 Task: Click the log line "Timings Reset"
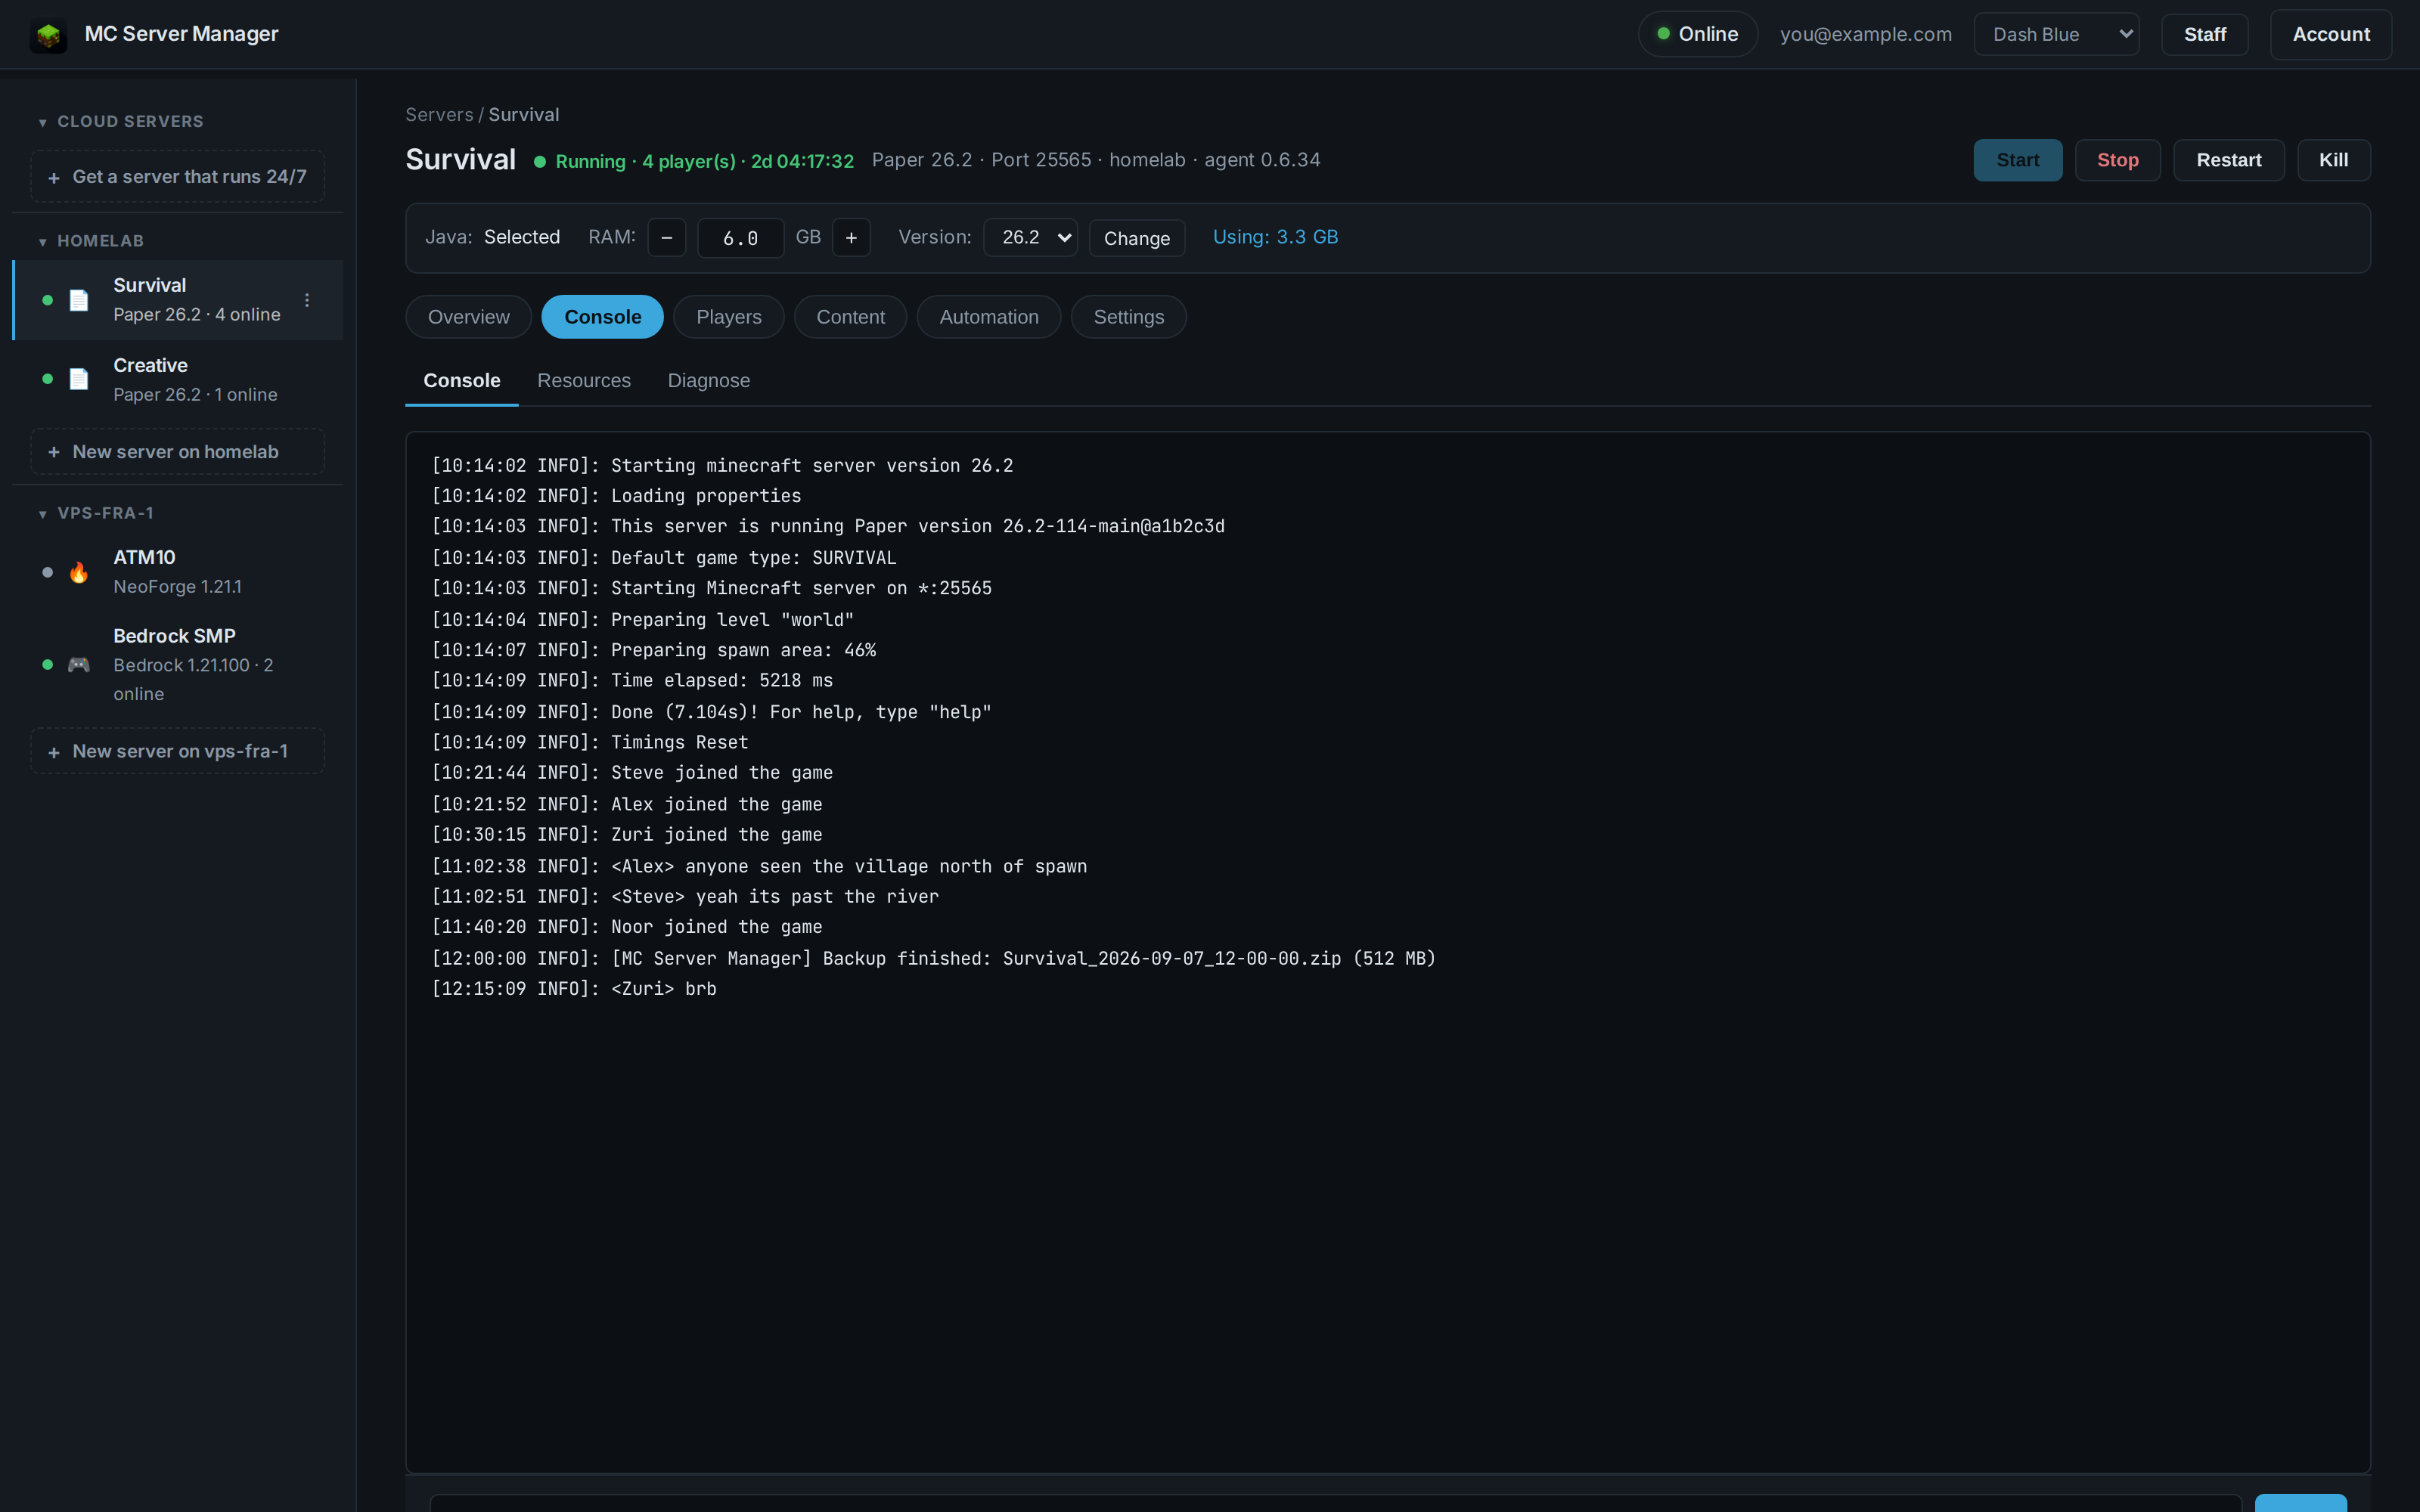tap(590, 742)
